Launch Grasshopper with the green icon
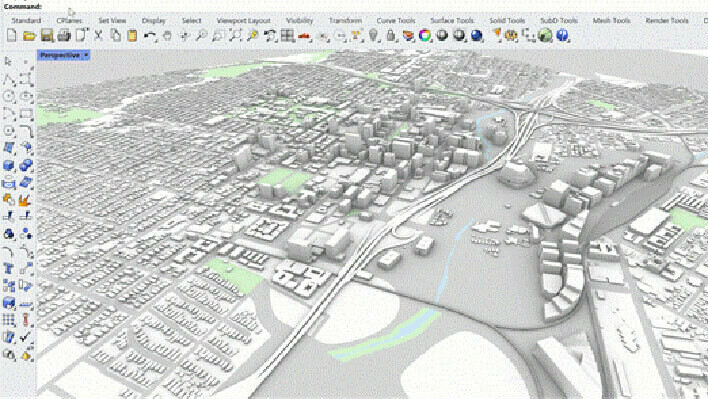This screenshot has width=708, height=399. click(x=545, y=35)
